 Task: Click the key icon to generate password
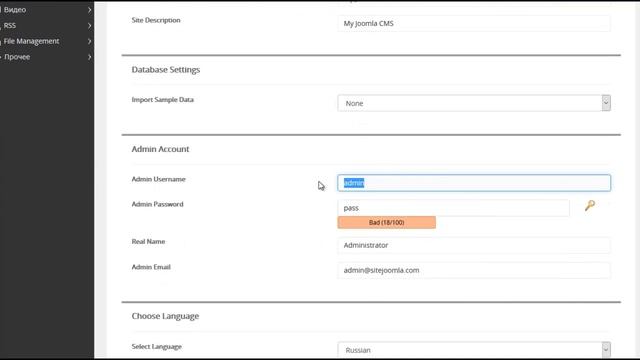(x=589, y=205)
